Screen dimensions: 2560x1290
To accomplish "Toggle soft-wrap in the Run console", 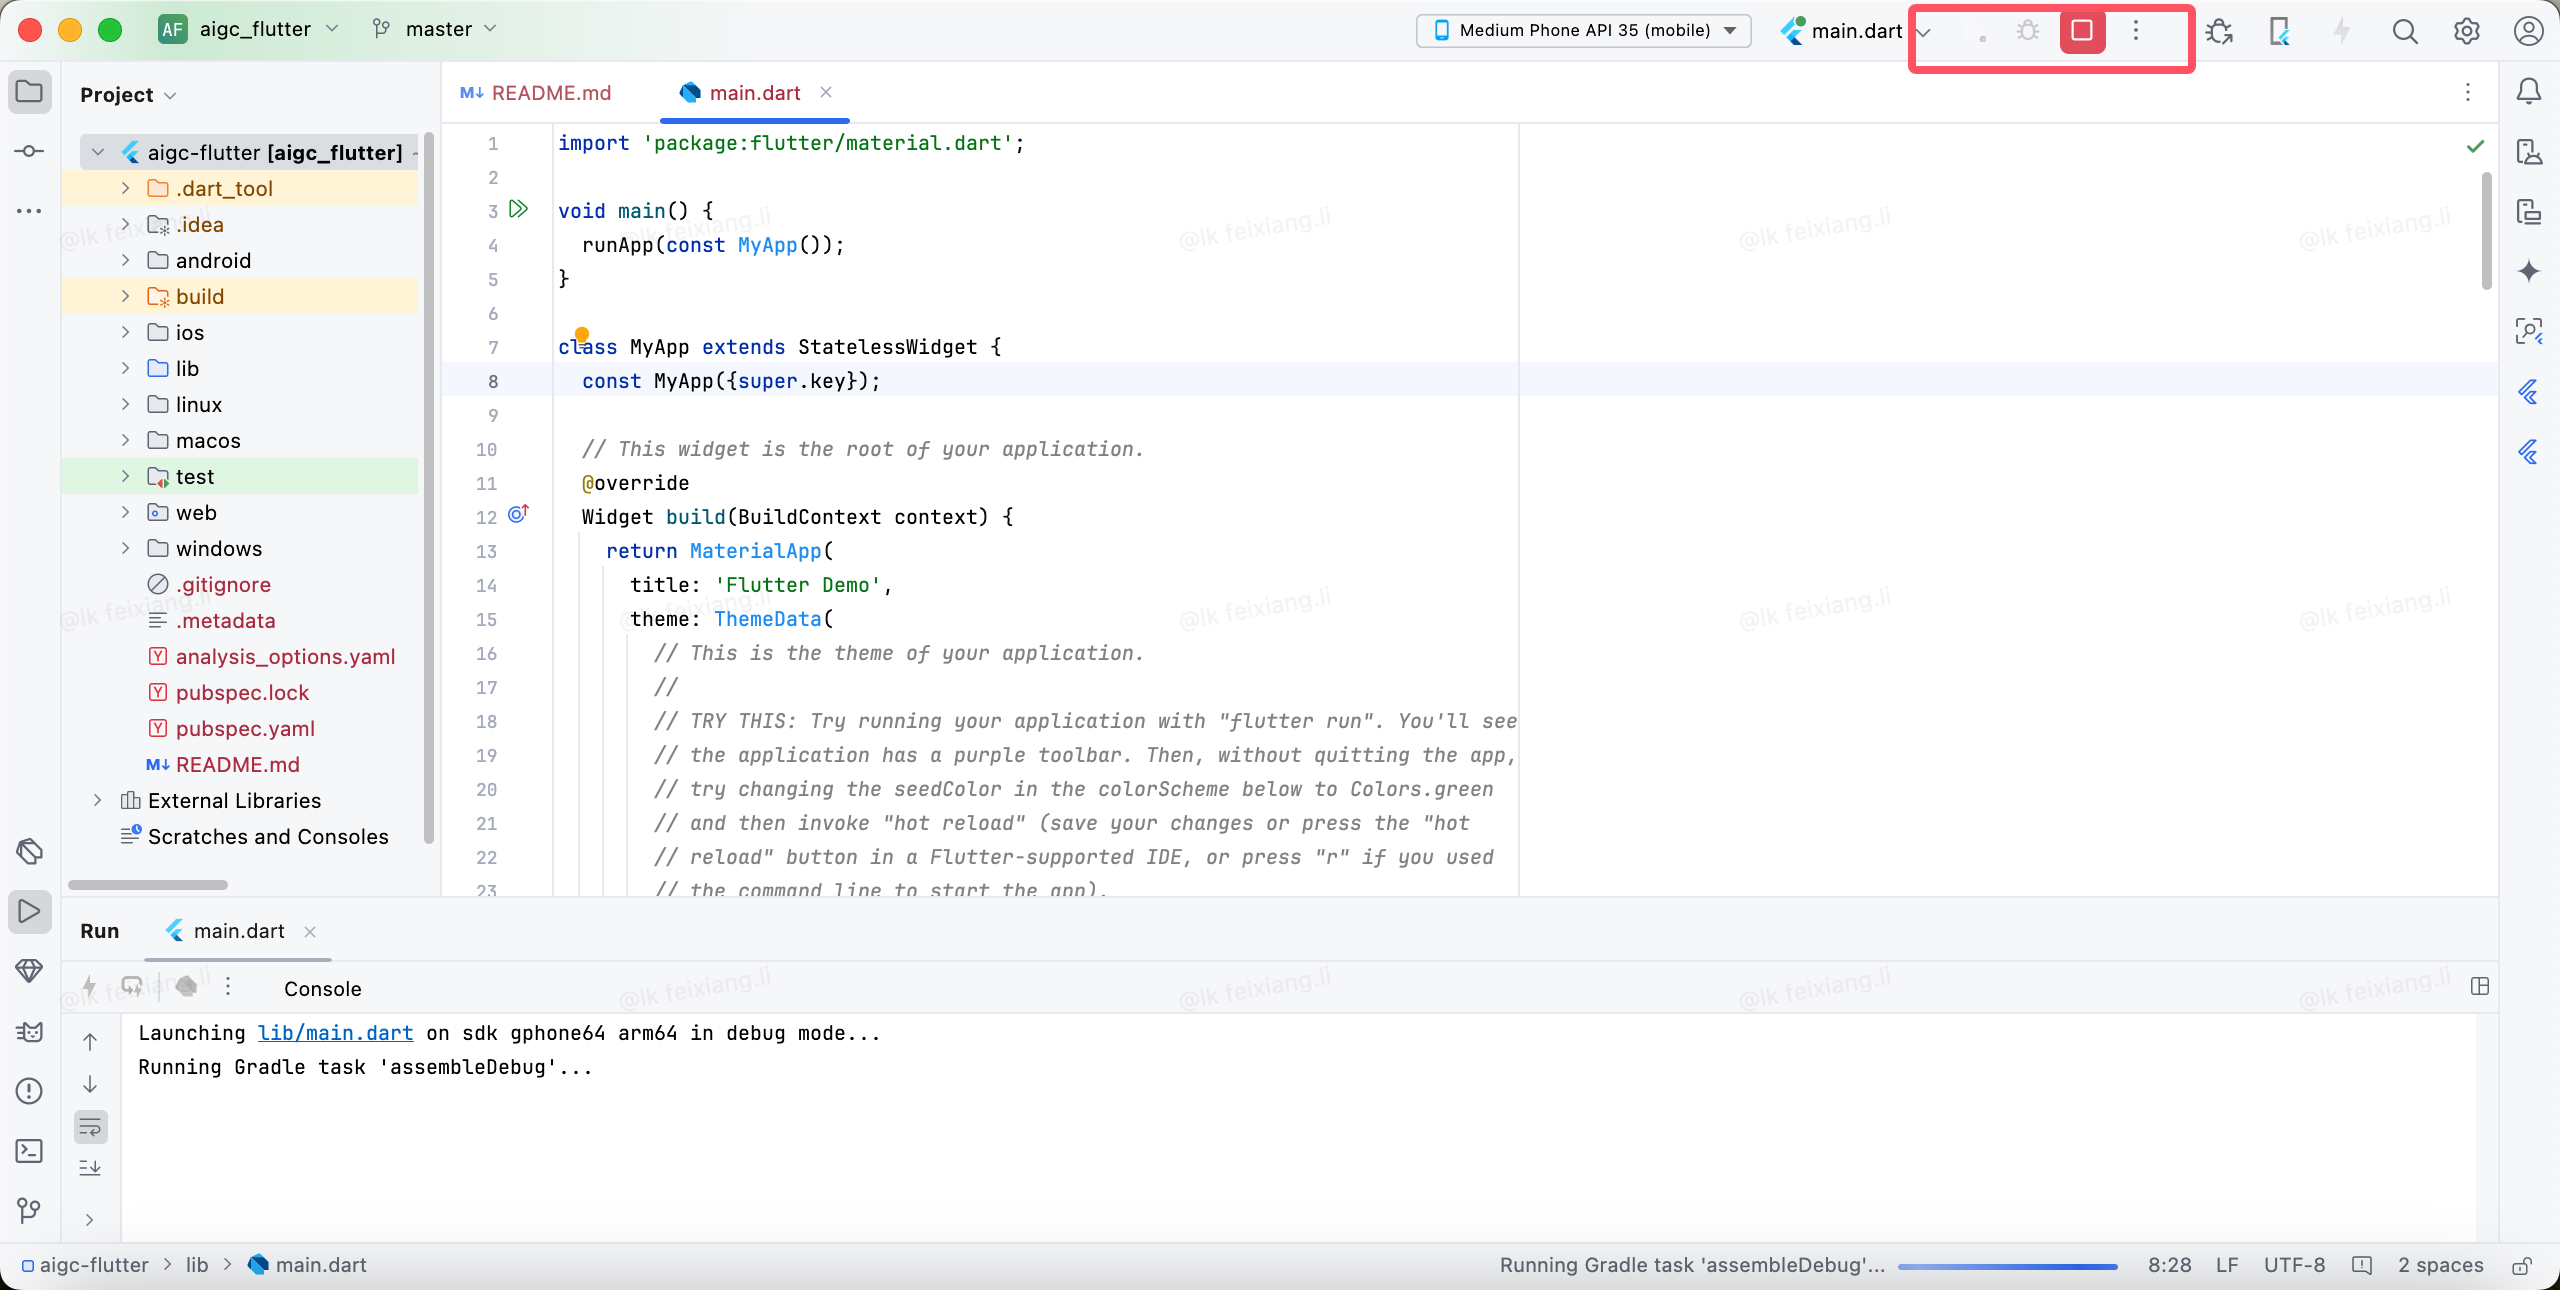I will pos(90,1127).
